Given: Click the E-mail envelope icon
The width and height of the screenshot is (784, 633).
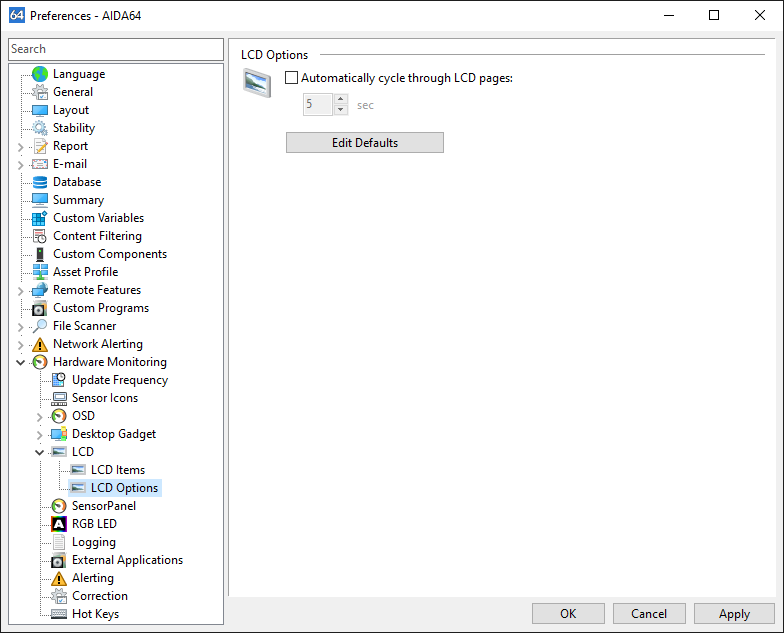Looking at the screenshot, I should [x=40, y=164].
